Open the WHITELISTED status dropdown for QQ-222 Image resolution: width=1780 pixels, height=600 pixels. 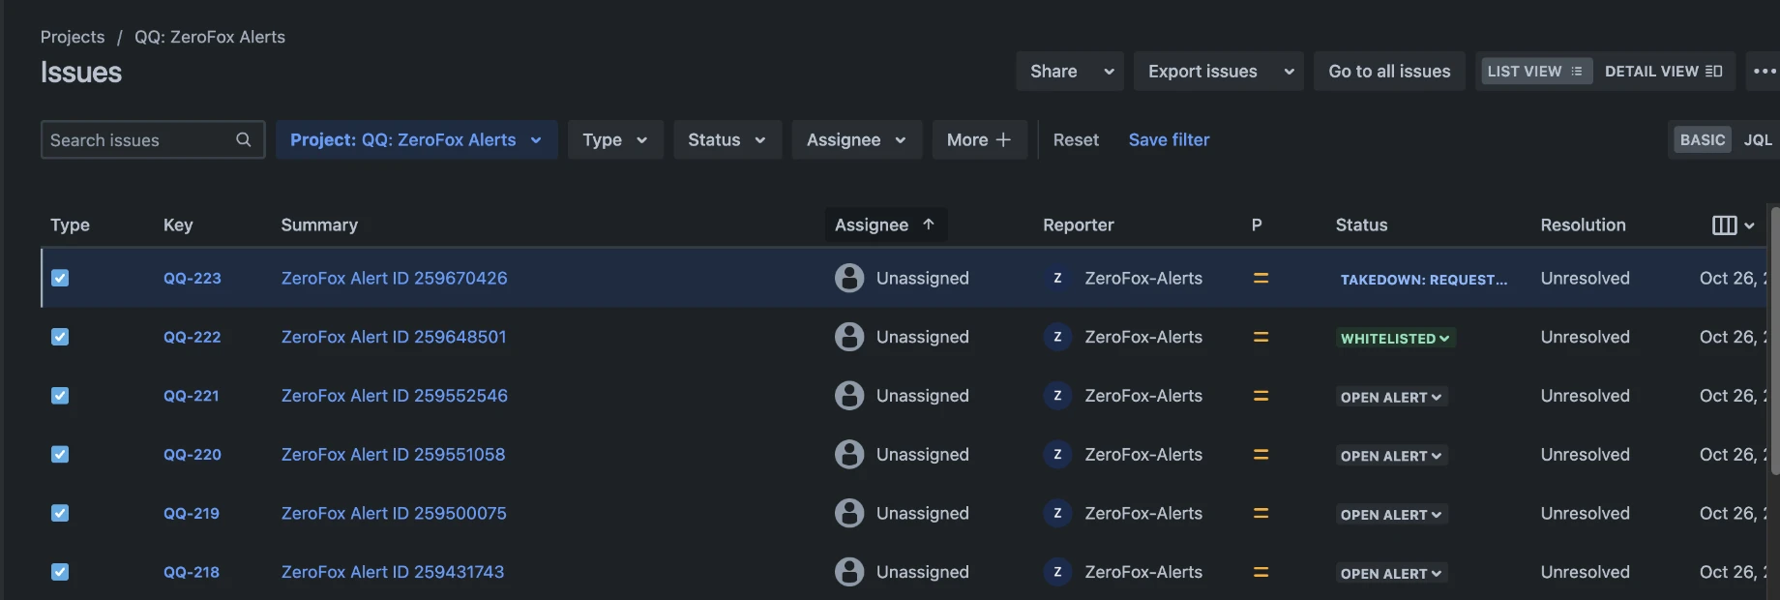1395,338
